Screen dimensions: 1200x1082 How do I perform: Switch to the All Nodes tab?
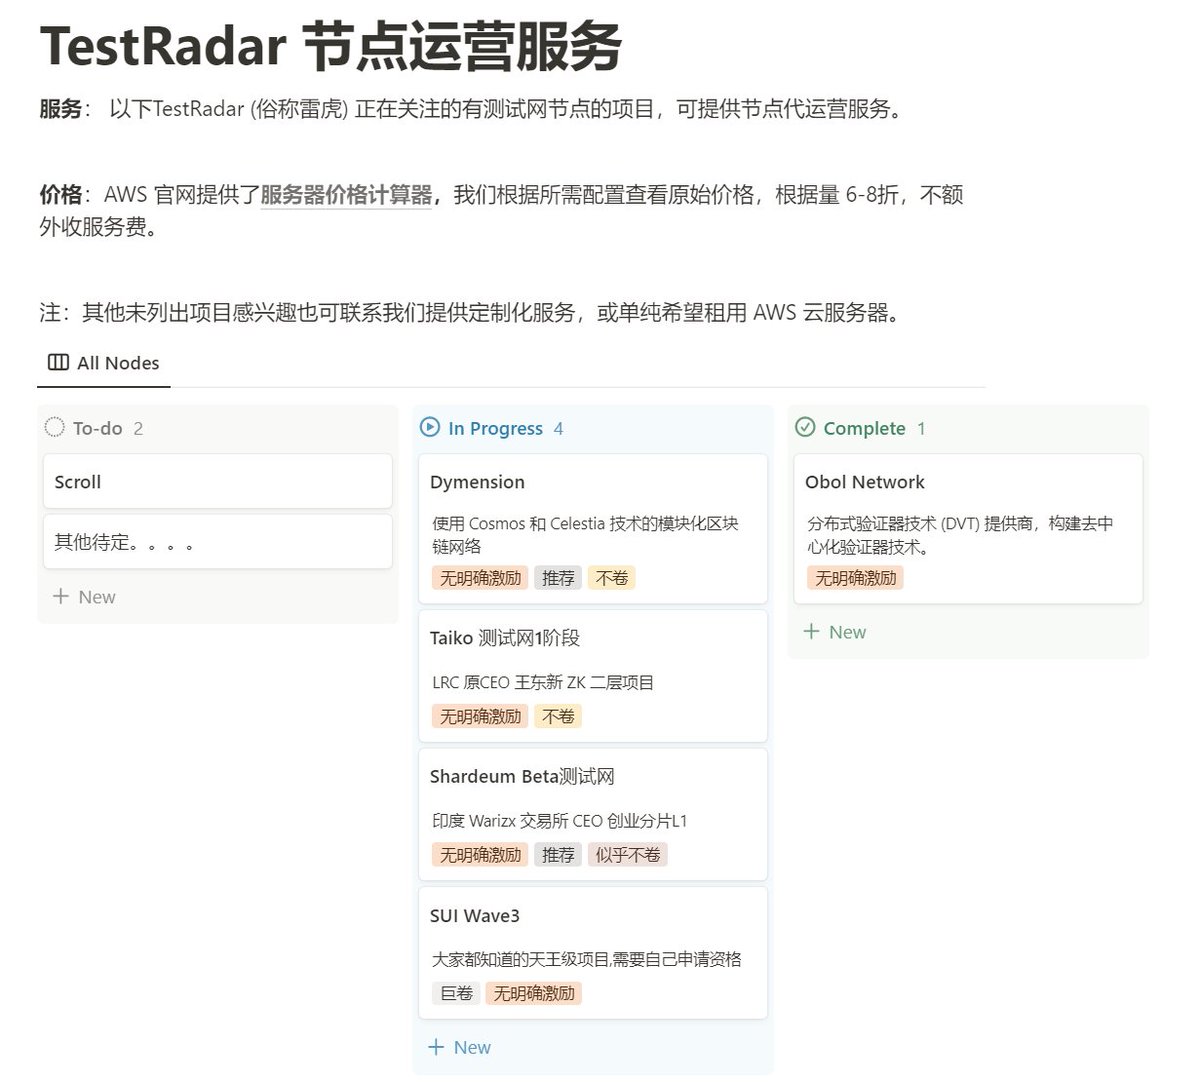tap(118, 362)
